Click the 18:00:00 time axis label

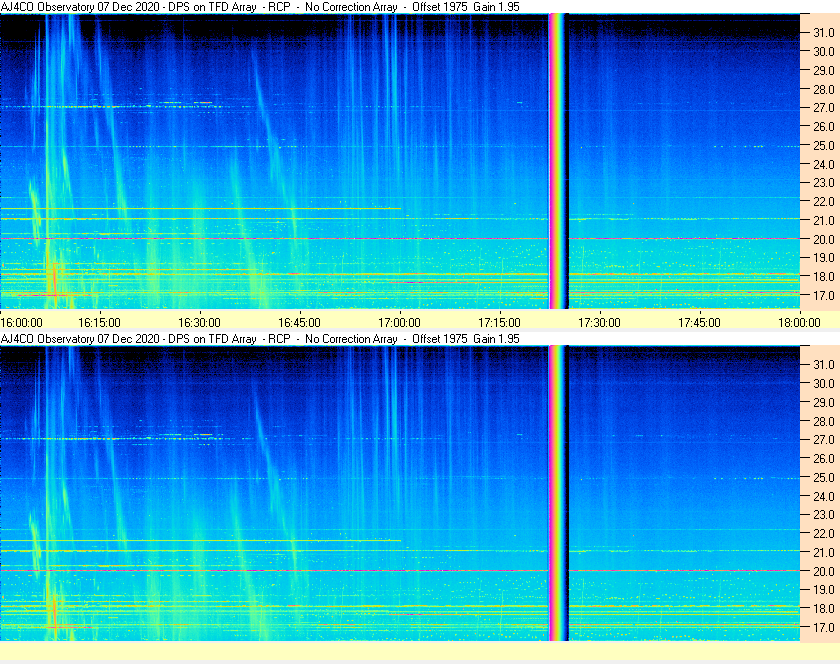799,323
